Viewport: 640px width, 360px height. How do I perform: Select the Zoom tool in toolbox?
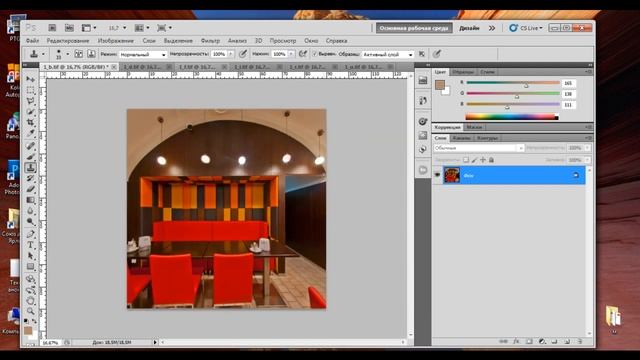click(31, 311)
